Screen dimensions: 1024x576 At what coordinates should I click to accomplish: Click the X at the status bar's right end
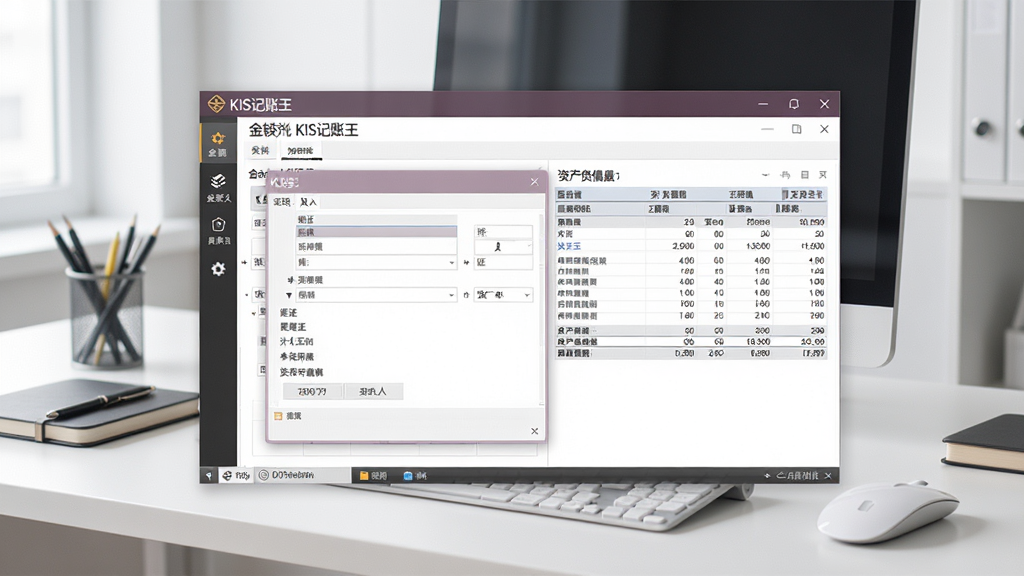point(828,475)
